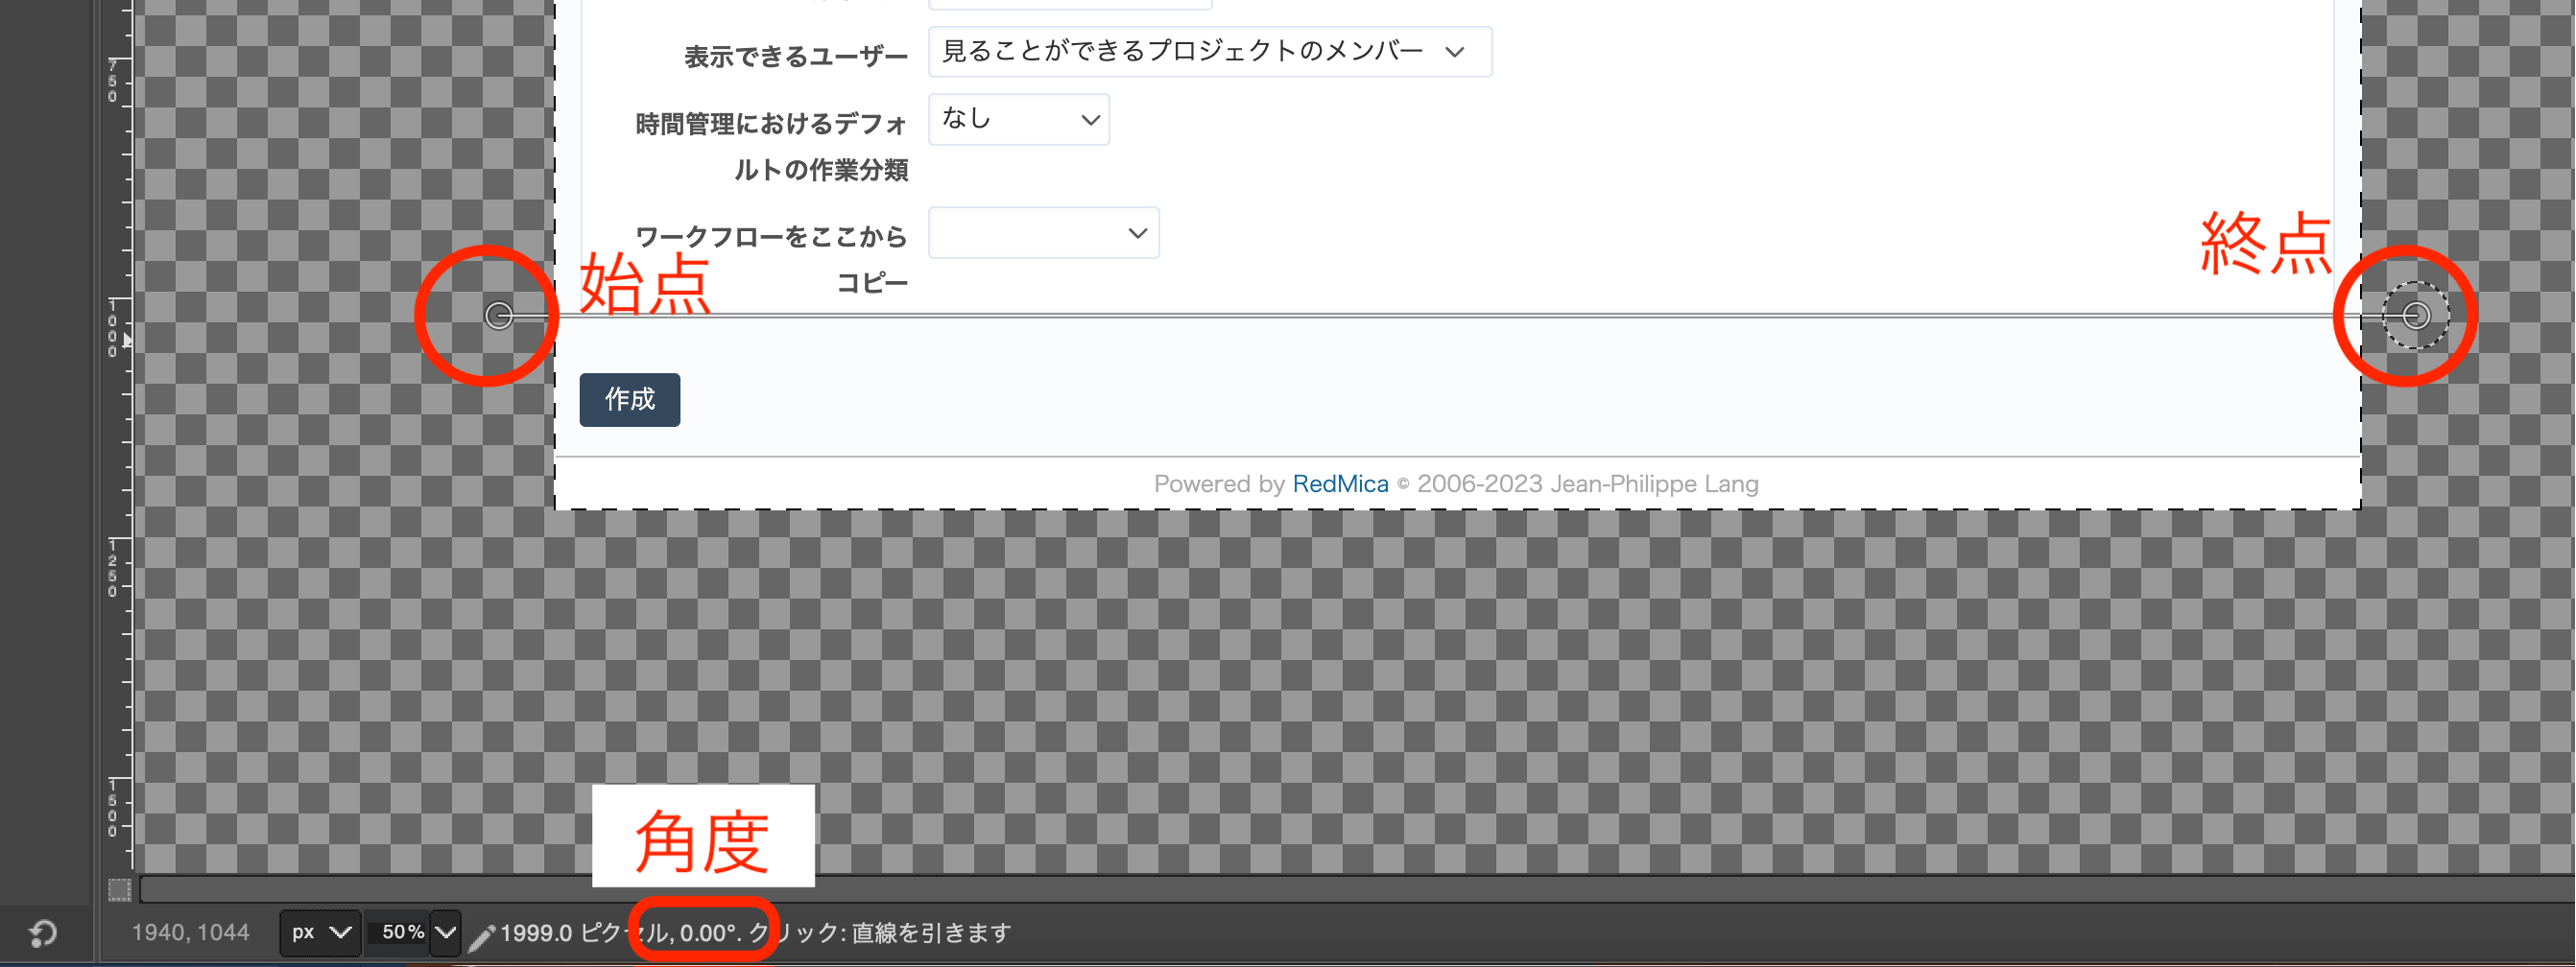The width and height of the screenshot is (2576, 967).
Task: Click the 50% zoom input field
Action: pos(399,933)
